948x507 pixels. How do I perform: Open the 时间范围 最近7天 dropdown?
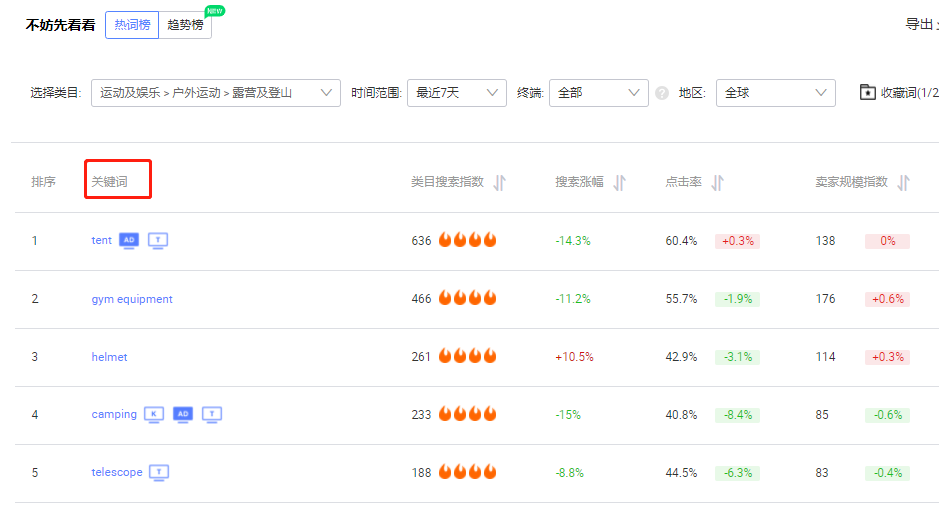click(x=456, y=93)
